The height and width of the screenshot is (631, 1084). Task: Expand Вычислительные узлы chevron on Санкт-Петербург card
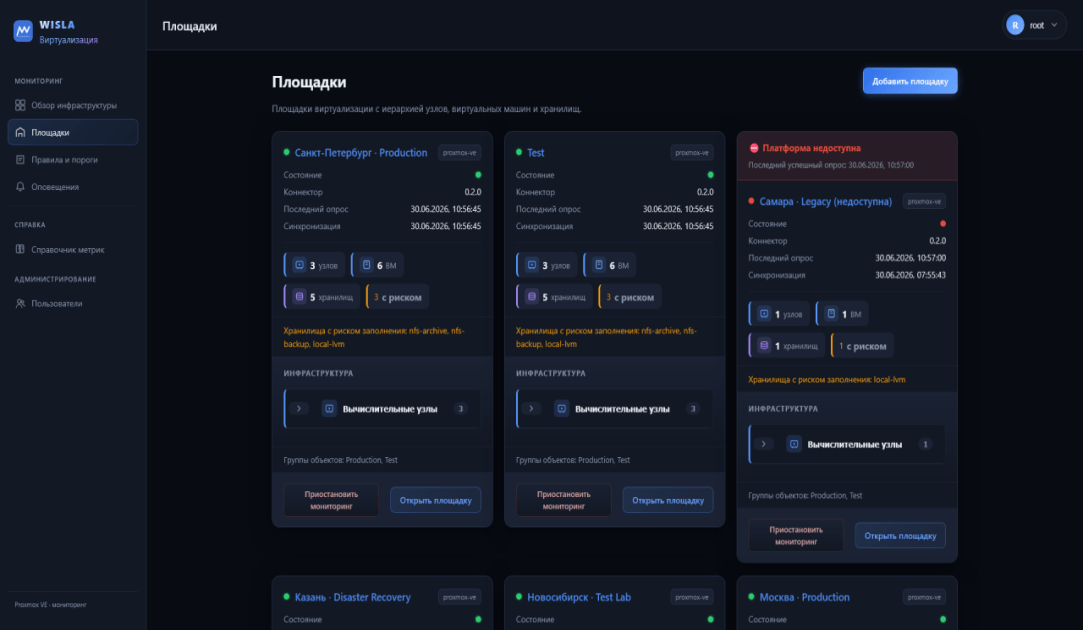click(x=299, y=408)
